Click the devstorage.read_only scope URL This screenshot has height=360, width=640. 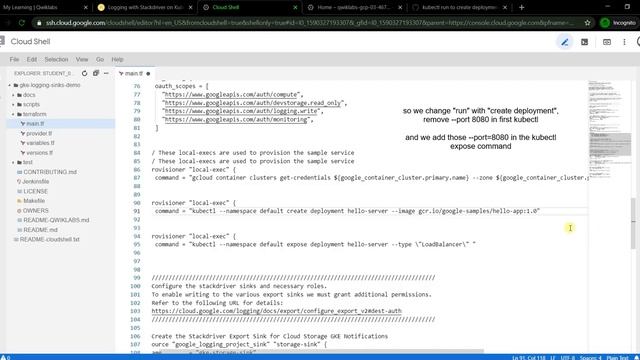pyautogui.click(x=253, y=103)
